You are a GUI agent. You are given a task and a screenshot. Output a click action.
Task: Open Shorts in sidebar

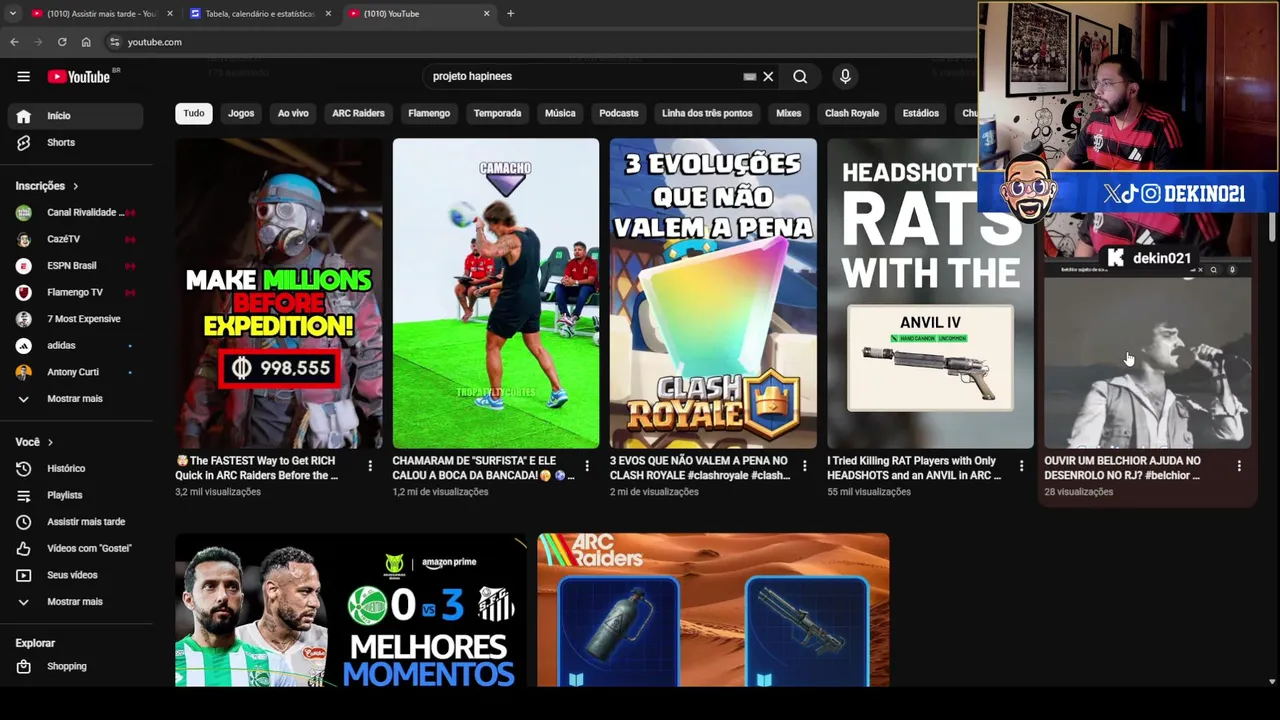(76, 143)
